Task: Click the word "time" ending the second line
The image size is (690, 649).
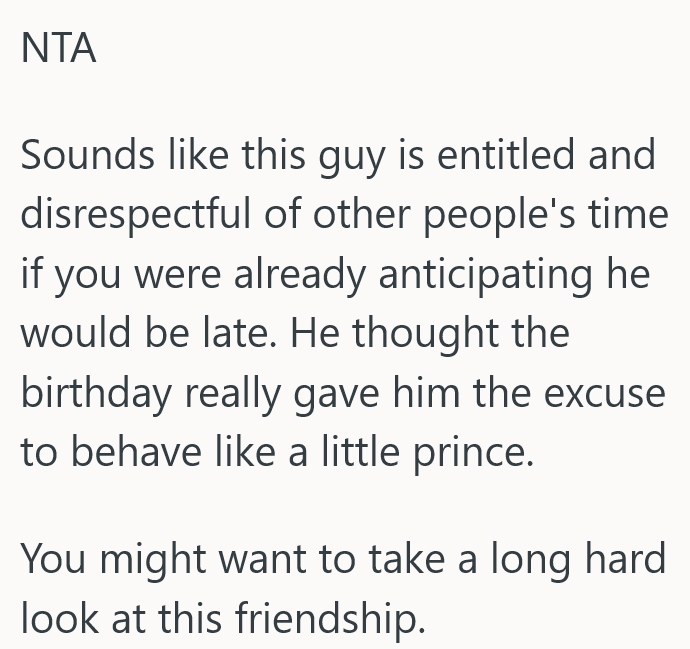Action: (x=628, y=214)
